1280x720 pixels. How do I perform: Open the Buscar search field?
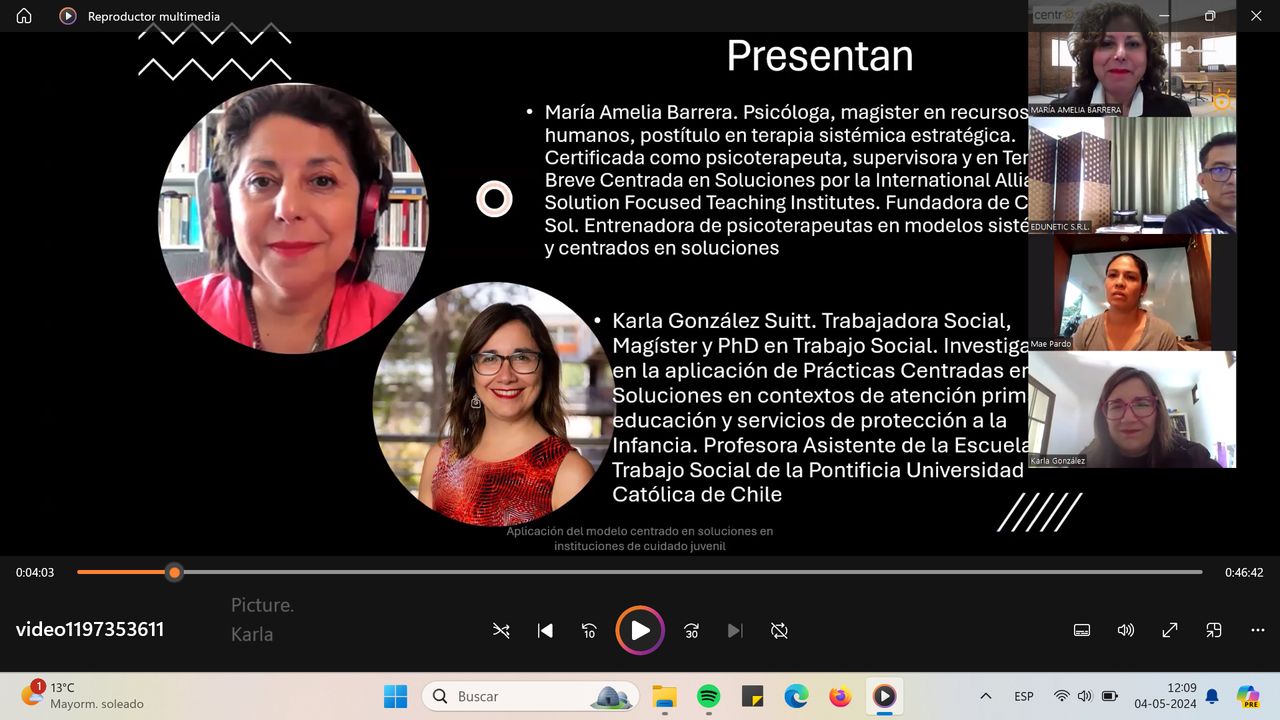[x=530, y=696]
